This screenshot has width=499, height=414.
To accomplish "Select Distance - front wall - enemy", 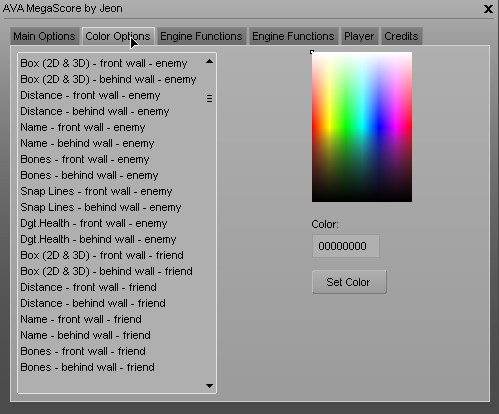I will [90, 95].
